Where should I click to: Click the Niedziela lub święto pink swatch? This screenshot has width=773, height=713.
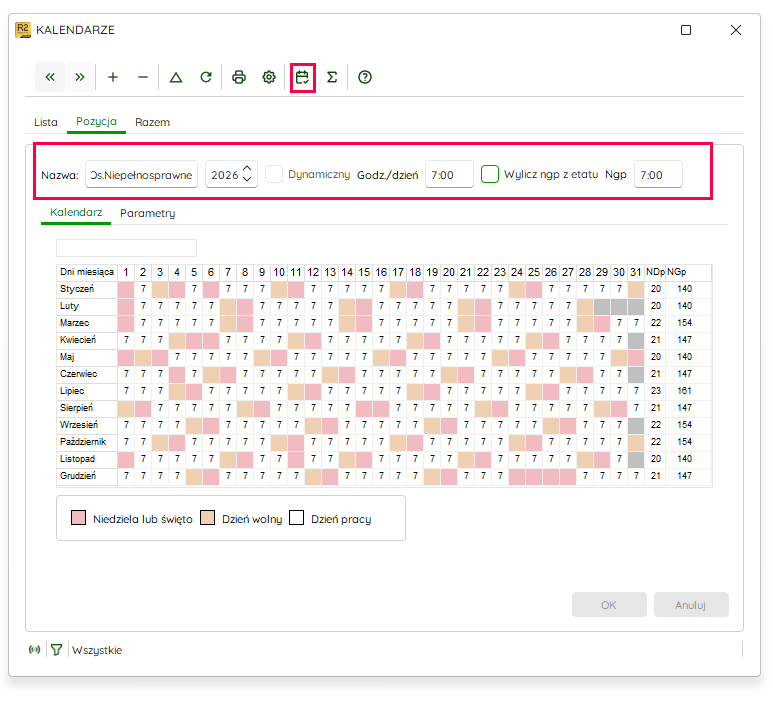tap(78, 518)
